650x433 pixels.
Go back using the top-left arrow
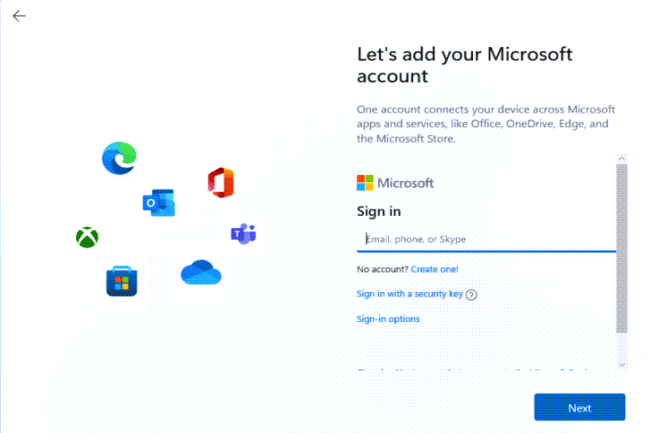[19, 16]
